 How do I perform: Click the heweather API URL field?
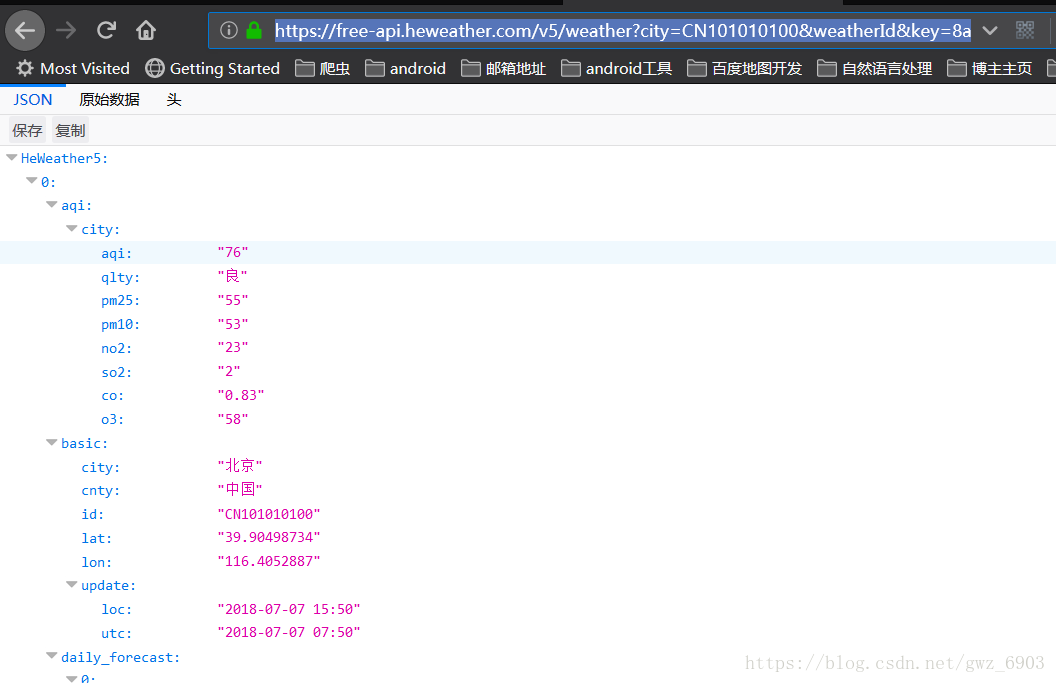[622, 30]
